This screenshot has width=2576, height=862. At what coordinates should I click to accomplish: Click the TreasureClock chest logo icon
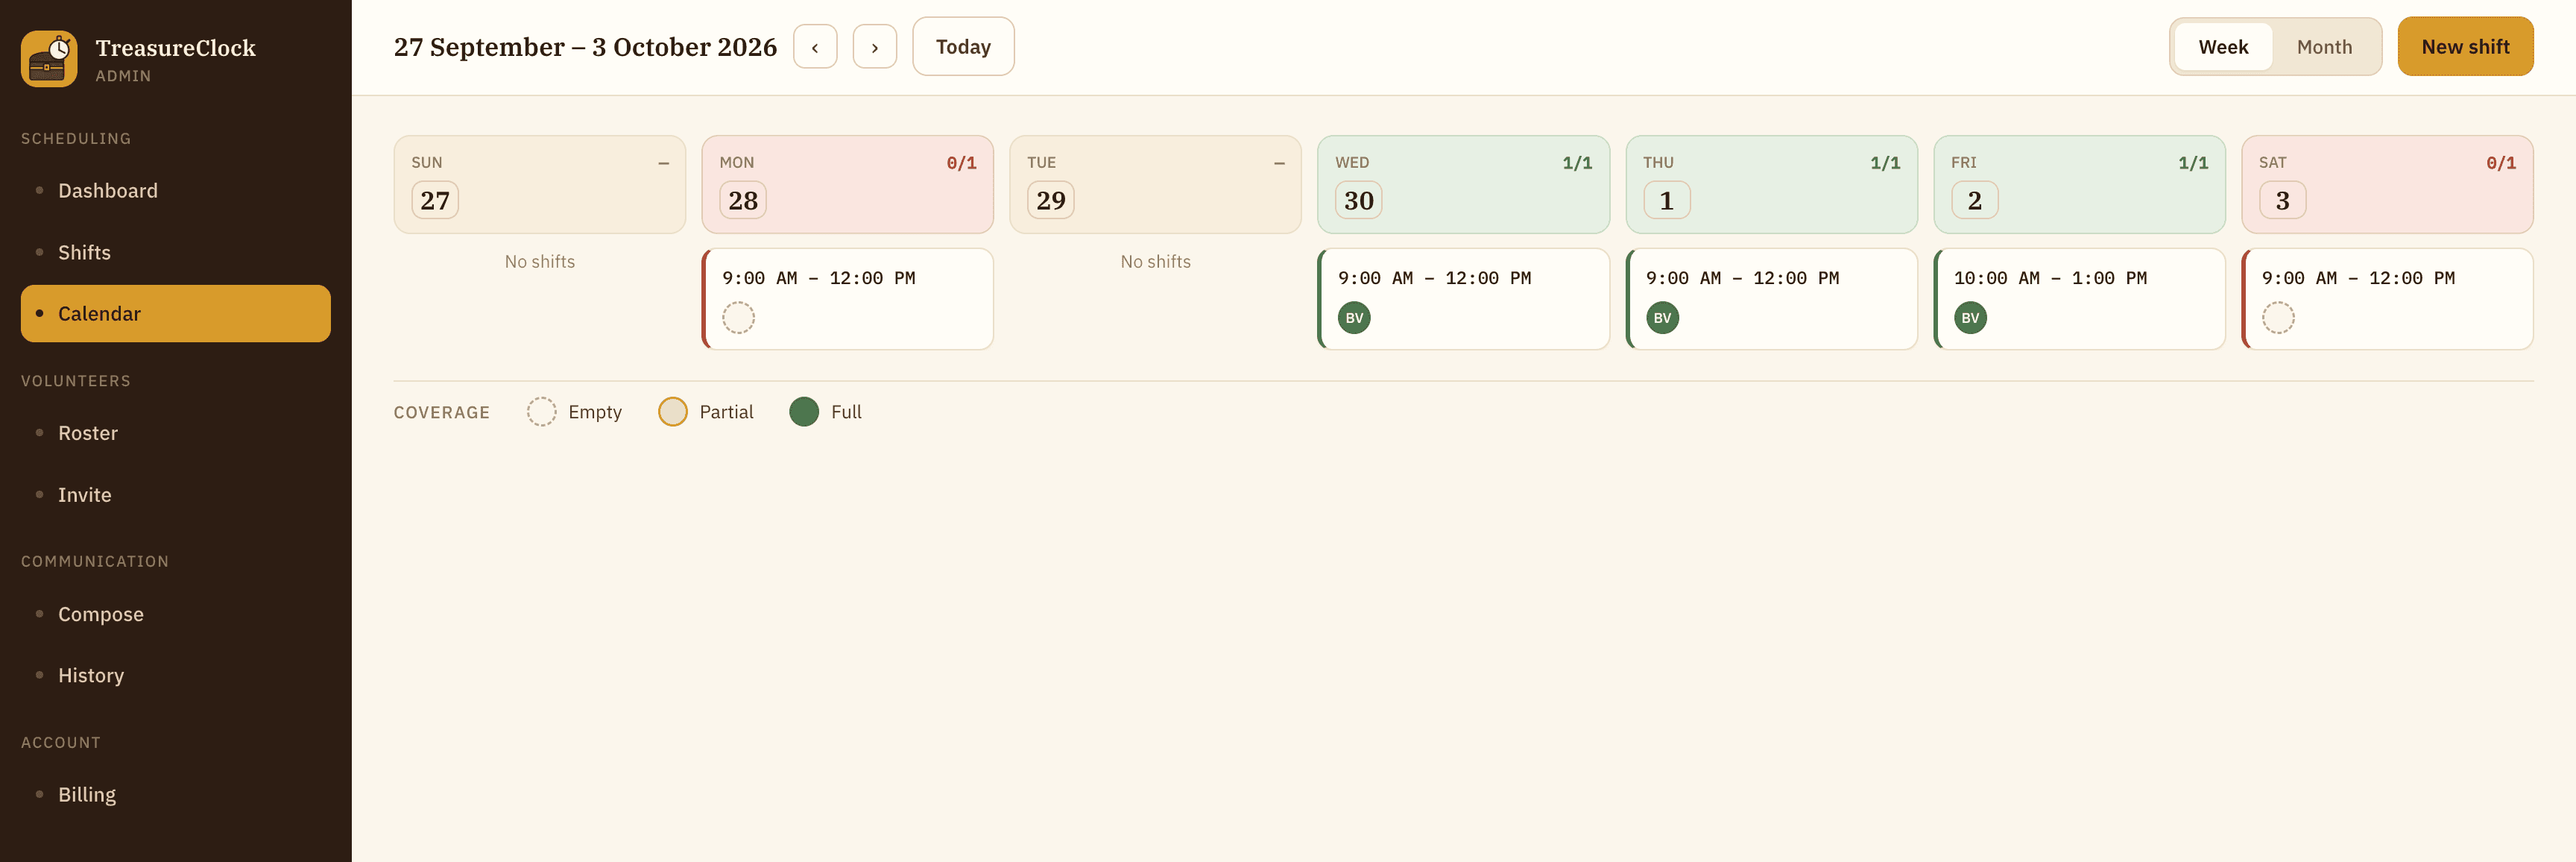49,59
